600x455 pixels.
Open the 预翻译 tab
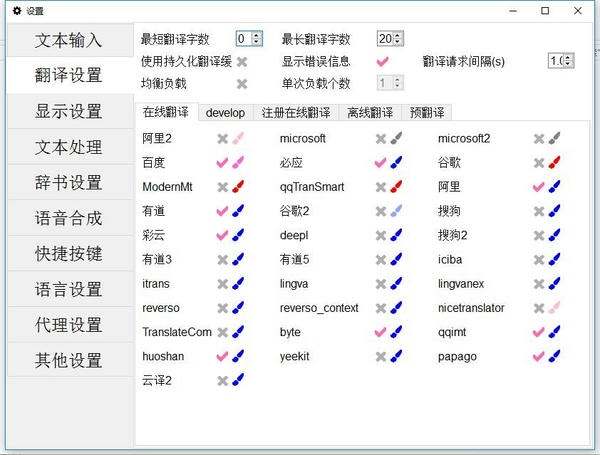coord(427,113)
